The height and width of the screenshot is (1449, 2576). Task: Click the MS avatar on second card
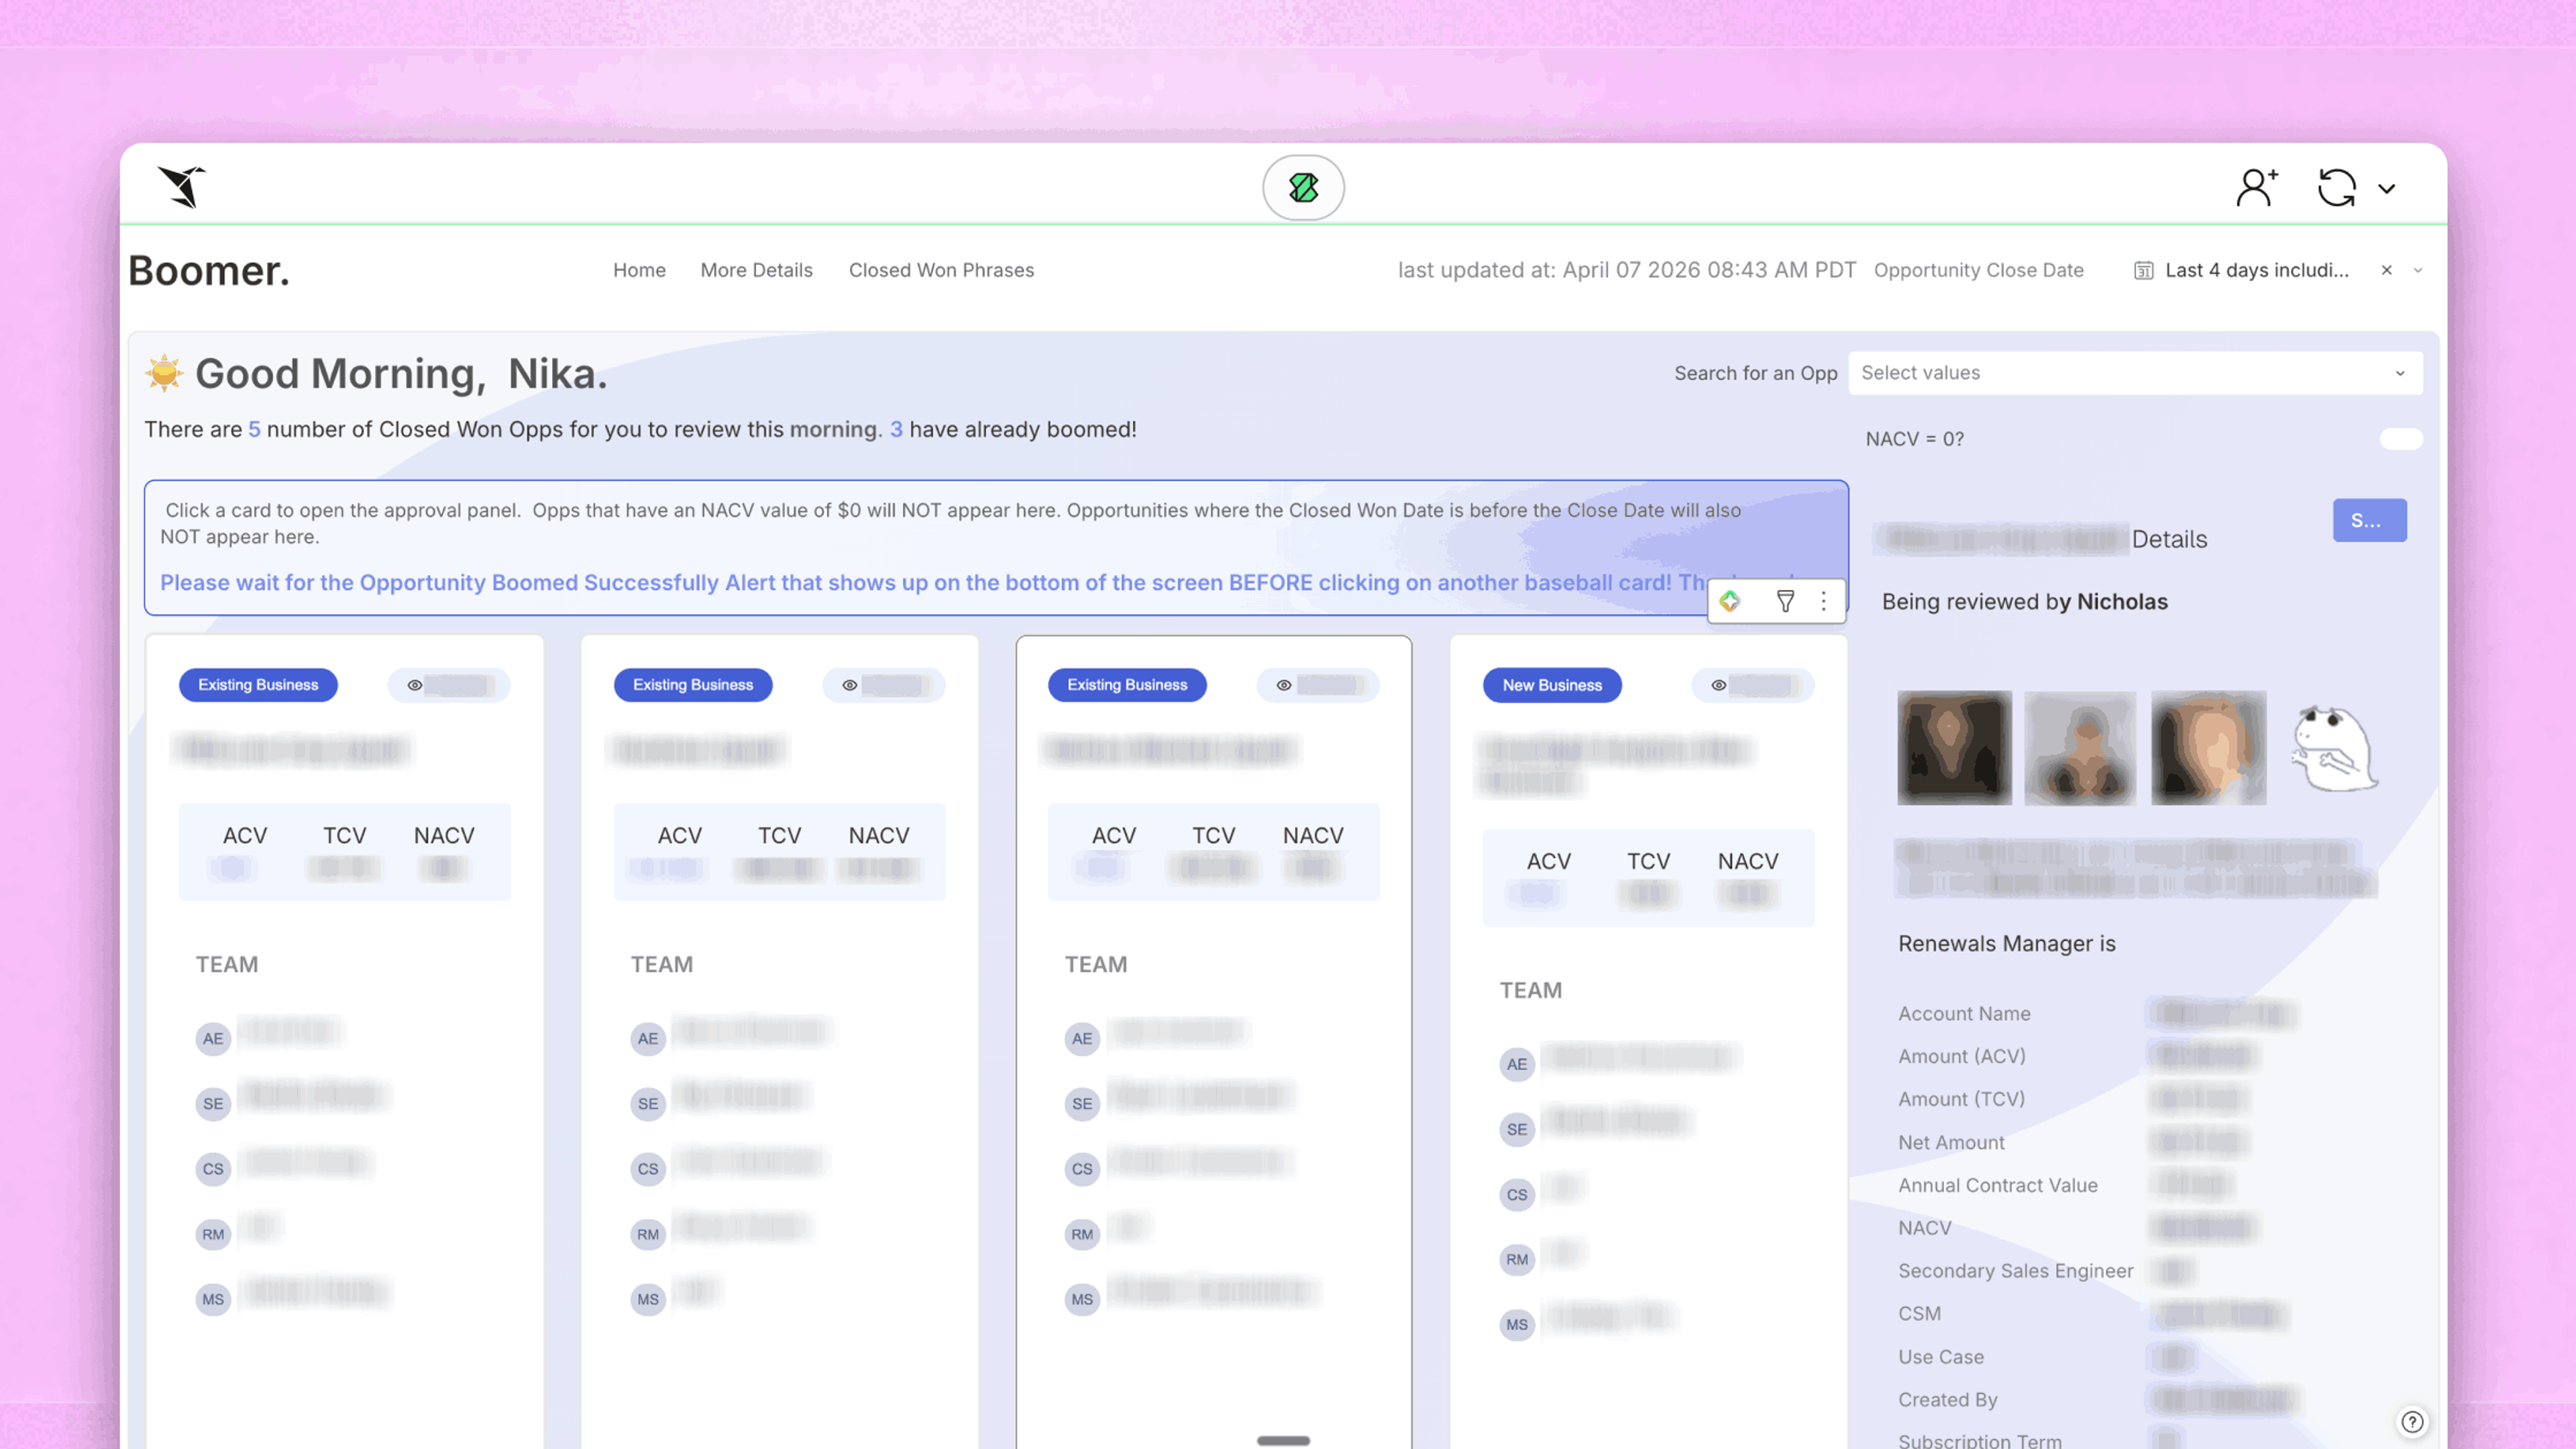coord(648,1299)
